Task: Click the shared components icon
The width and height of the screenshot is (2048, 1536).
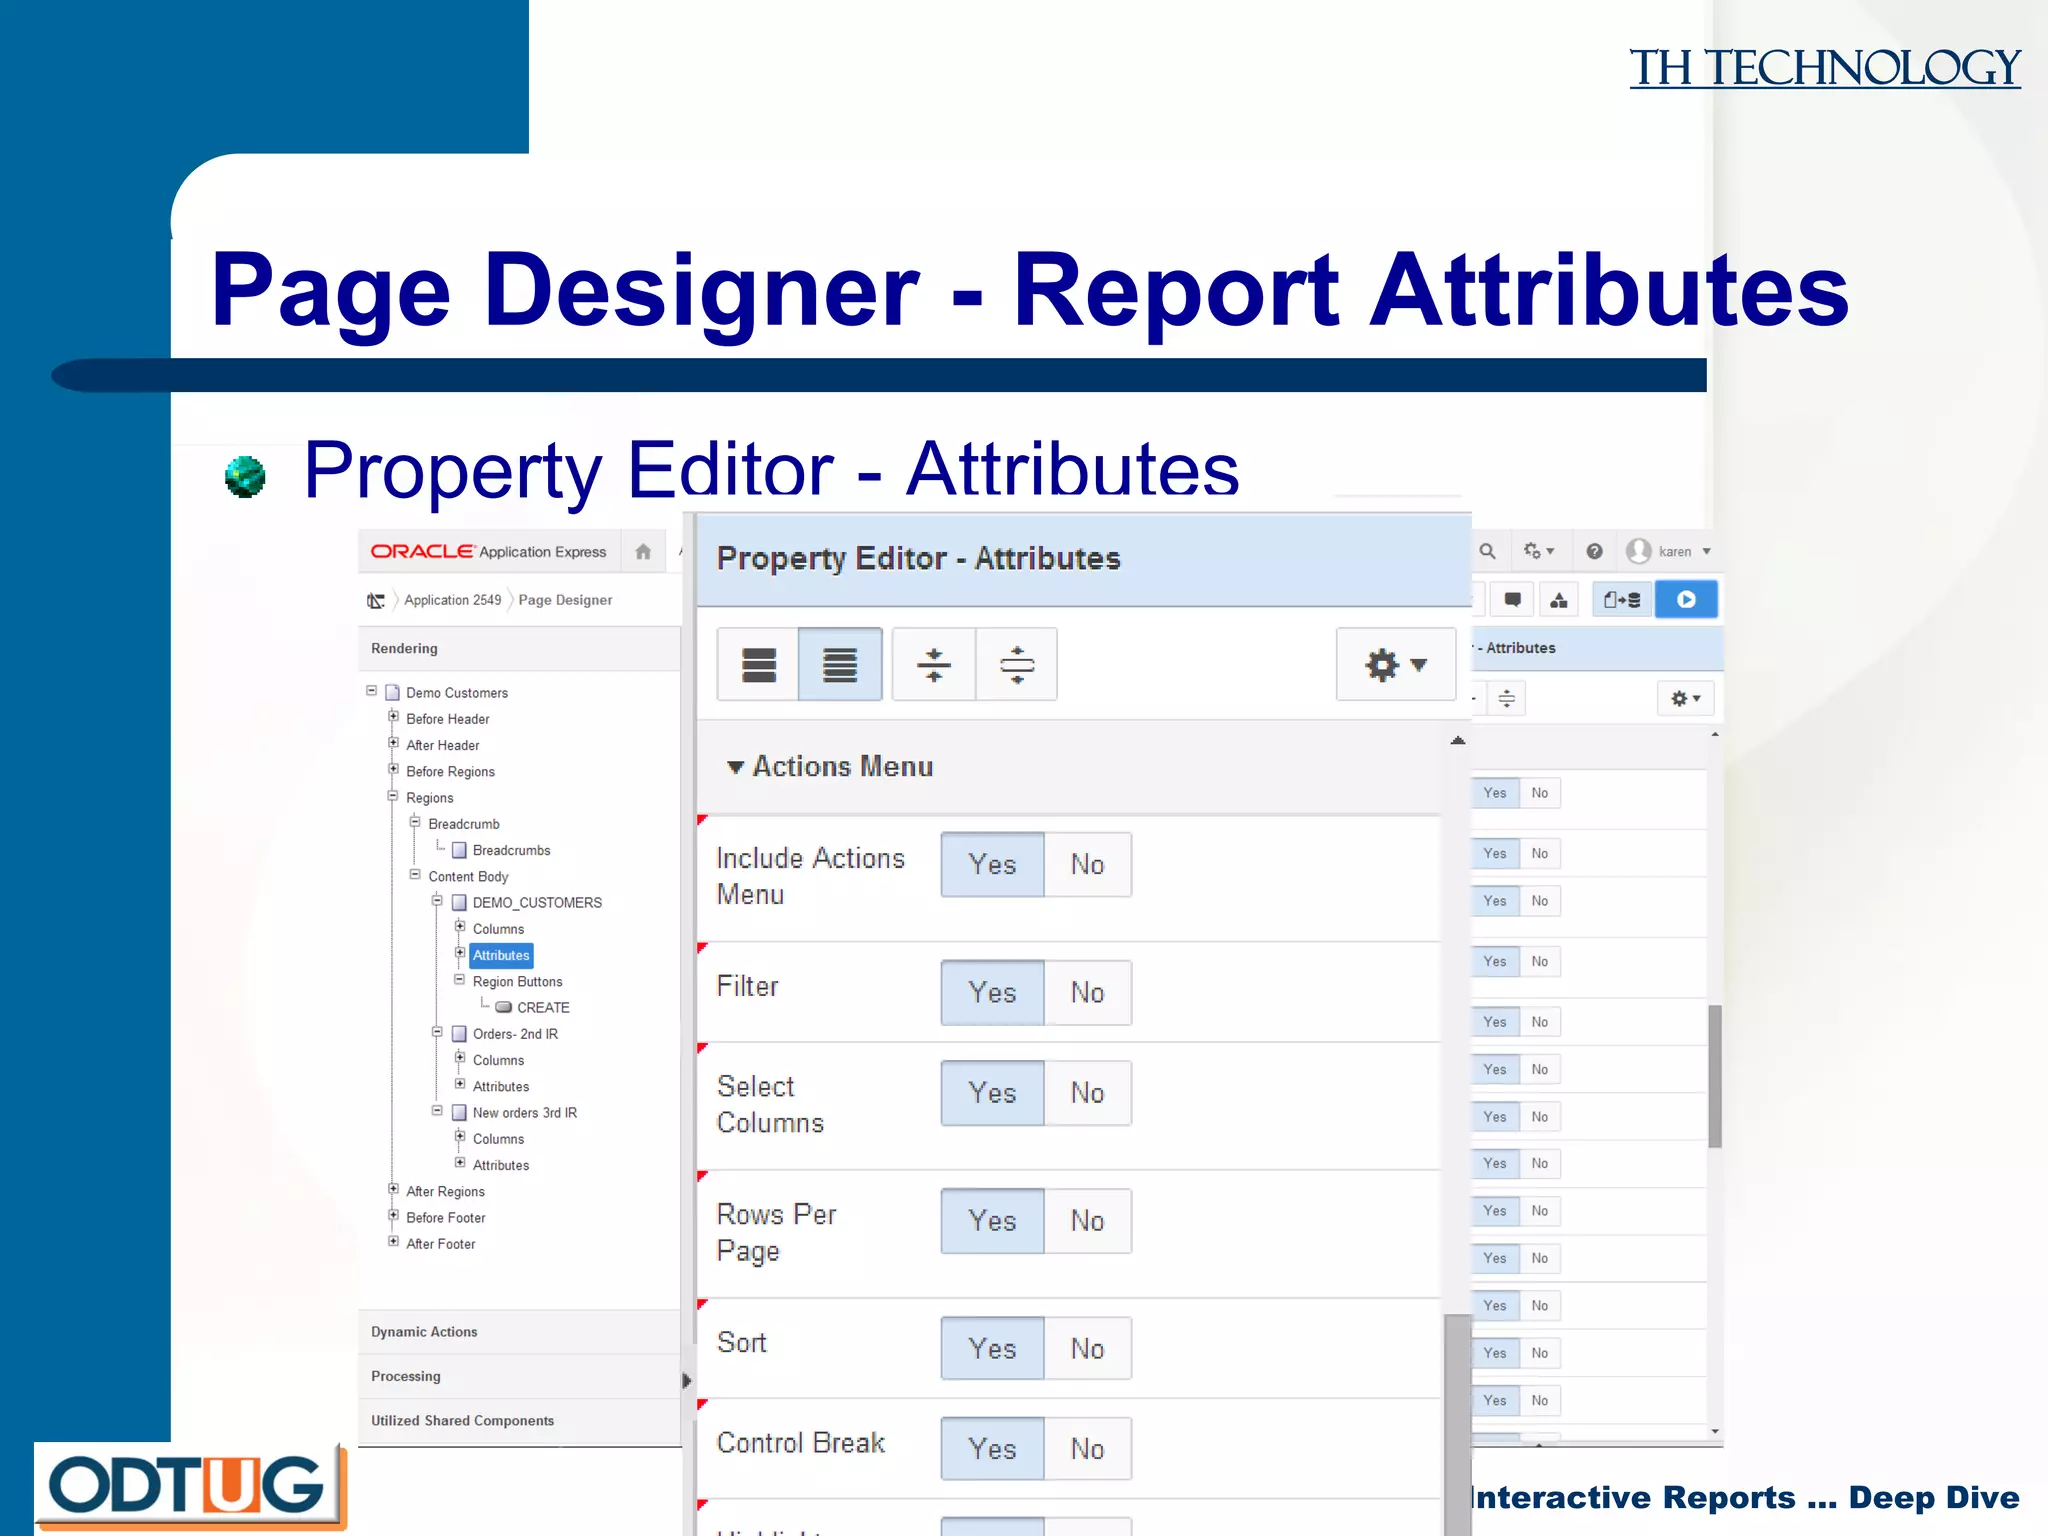Action: pos(1559,600)
